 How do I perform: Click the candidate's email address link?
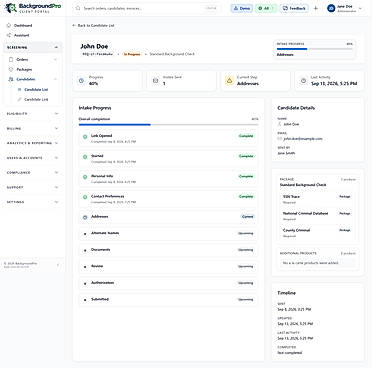click(303, 139)
